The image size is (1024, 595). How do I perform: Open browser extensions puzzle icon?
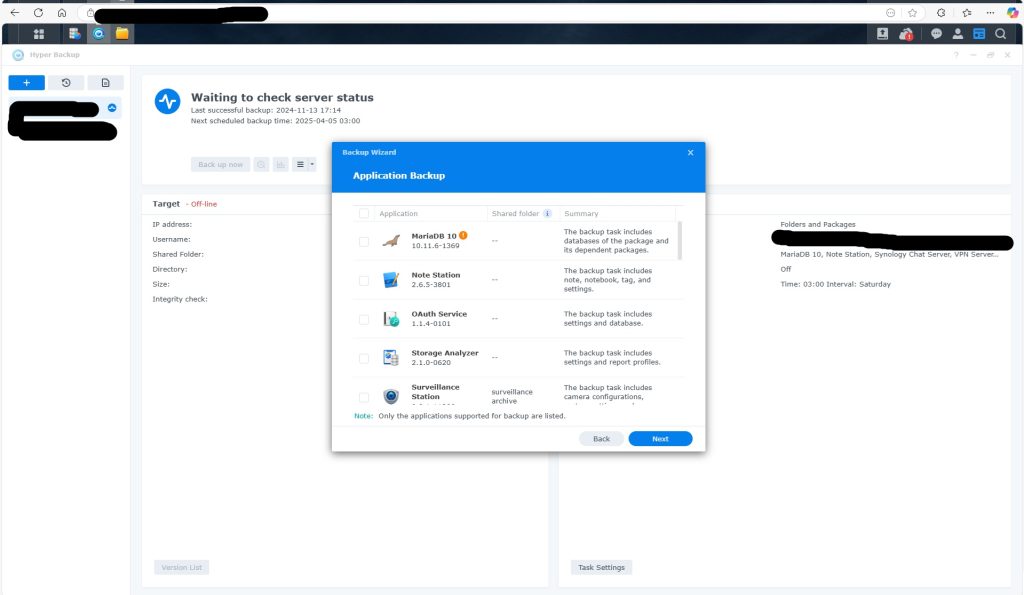[x=941, y=12]
